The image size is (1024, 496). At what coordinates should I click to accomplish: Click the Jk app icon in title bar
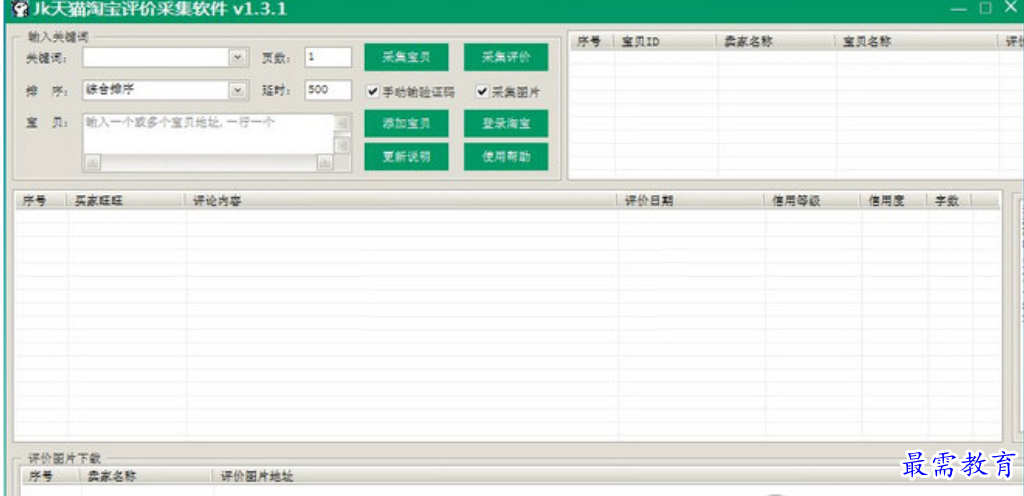20,10
